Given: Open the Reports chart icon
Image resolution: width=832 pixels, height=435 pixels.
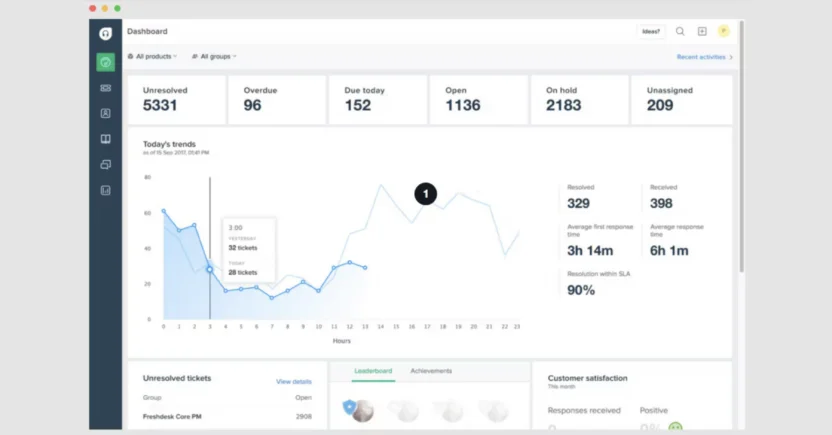Looking at the screenshot, I should click(105, 190).
